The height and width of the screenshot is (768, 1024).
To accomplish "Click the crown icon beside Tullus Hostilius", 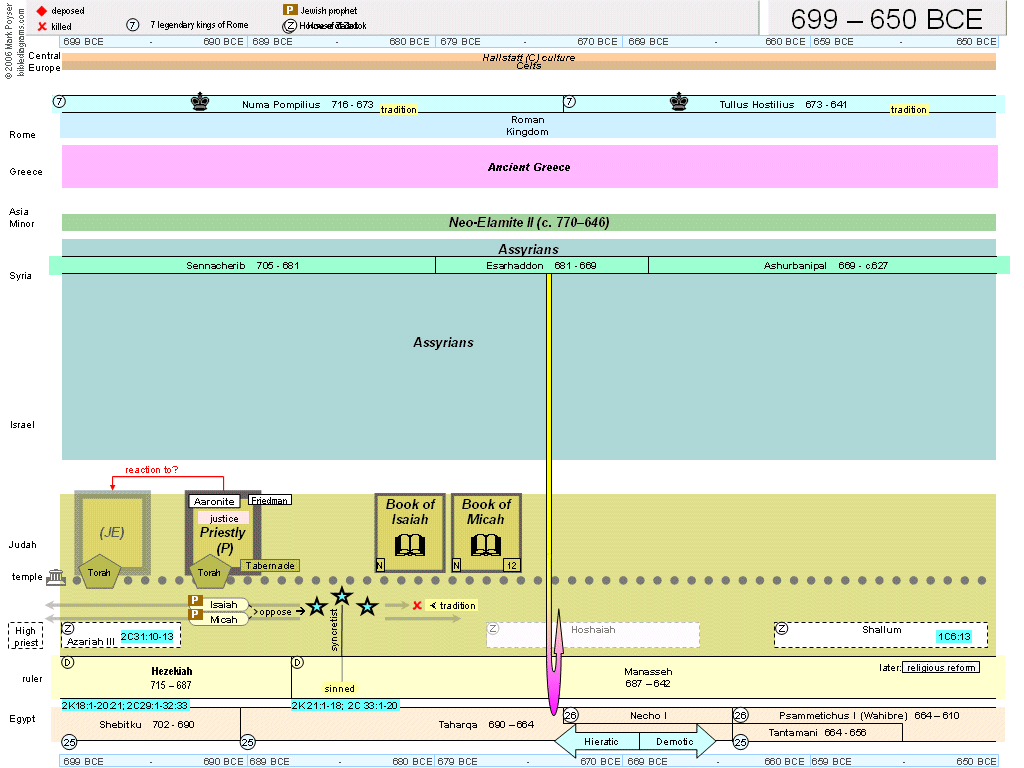I will (x=680, y=101).
